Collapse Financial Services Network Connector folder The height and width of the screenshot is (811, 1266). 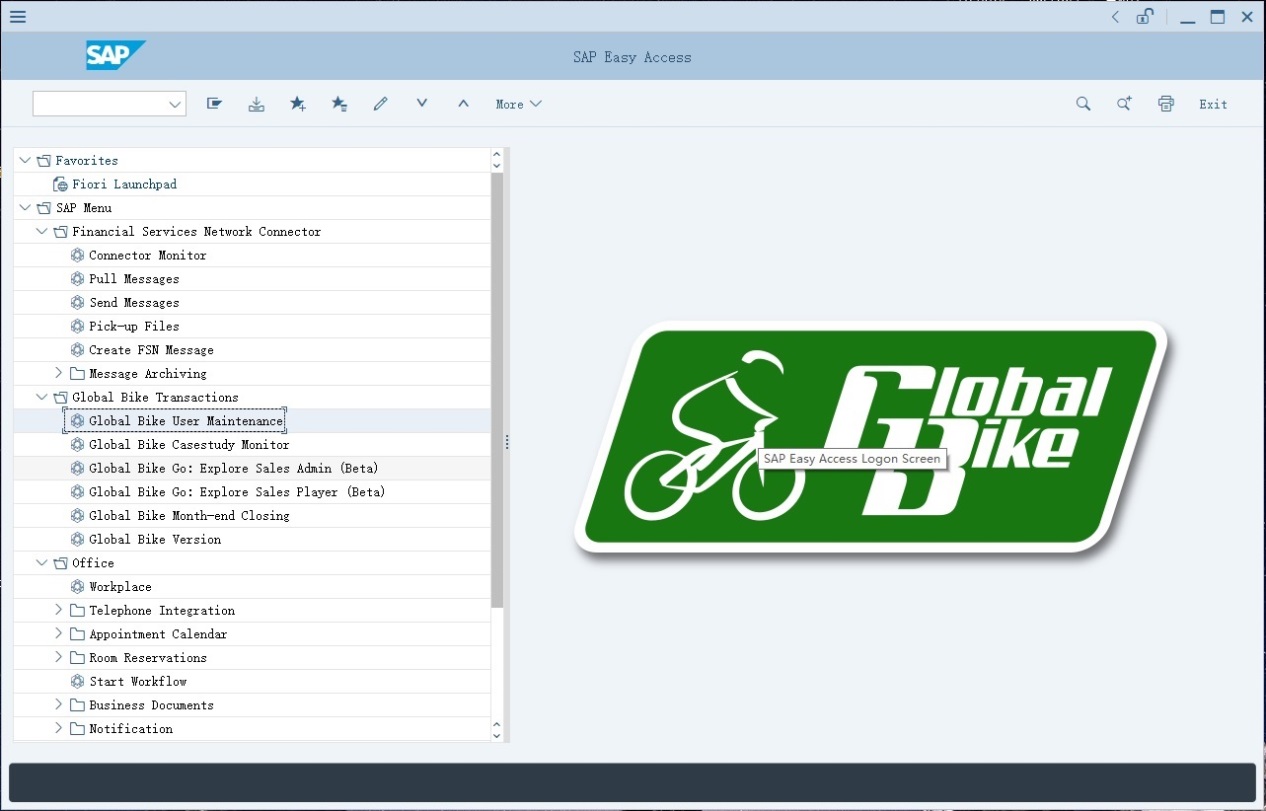(42, 231)
